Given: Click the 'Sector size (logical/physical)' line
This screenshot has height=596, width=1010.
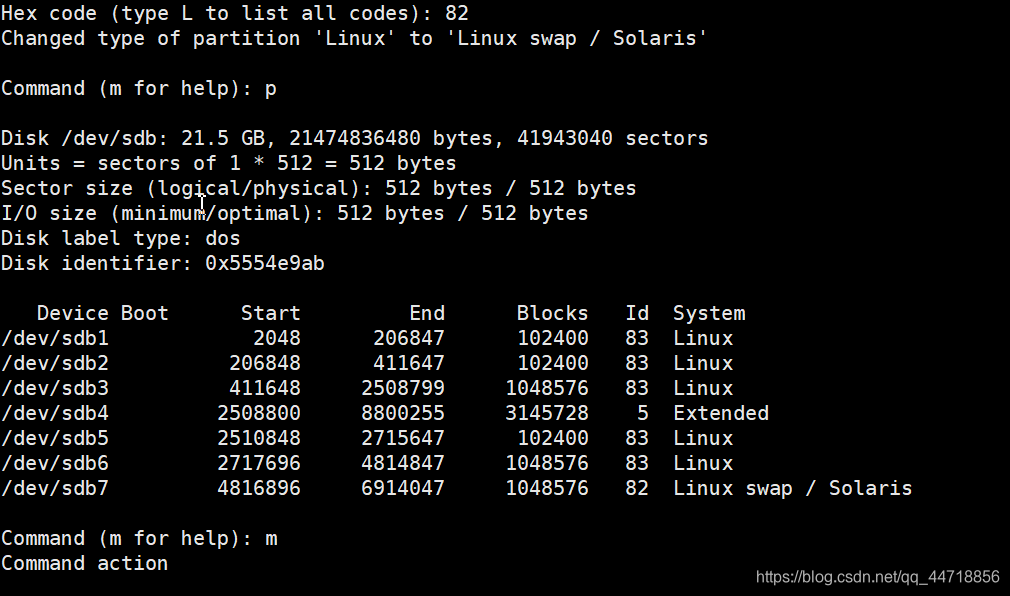Looking at the screenshot, I should point(318,189).
